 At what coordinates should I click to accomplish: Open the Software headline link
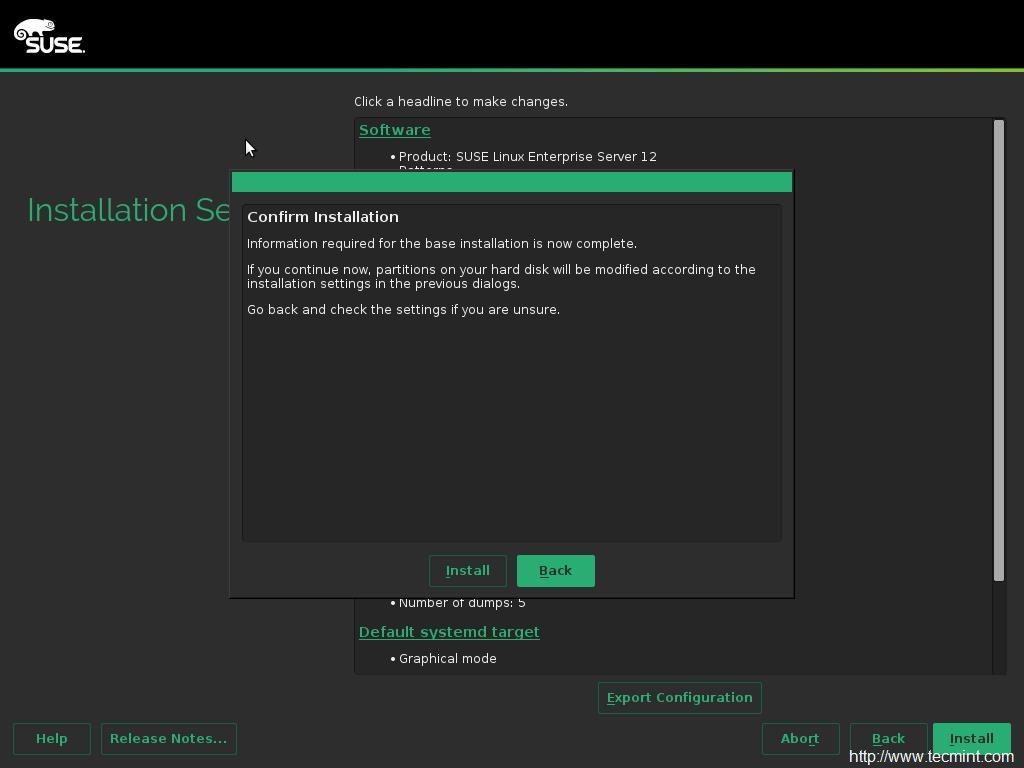(x=394, y=130)
